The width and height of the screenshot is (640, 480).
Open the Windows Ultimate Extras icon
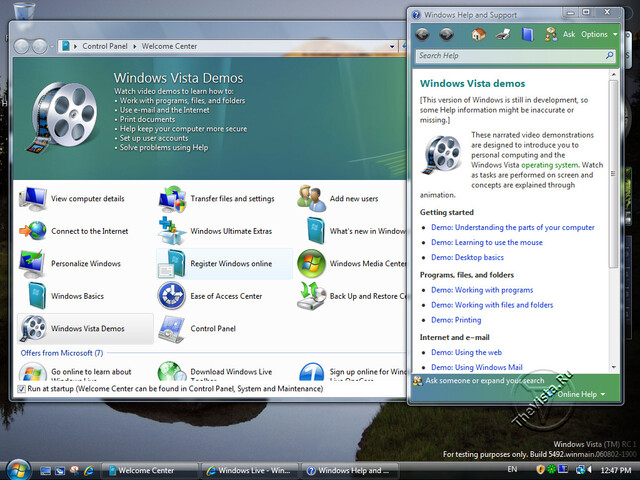pyautogui.click(x=172, y=231)
